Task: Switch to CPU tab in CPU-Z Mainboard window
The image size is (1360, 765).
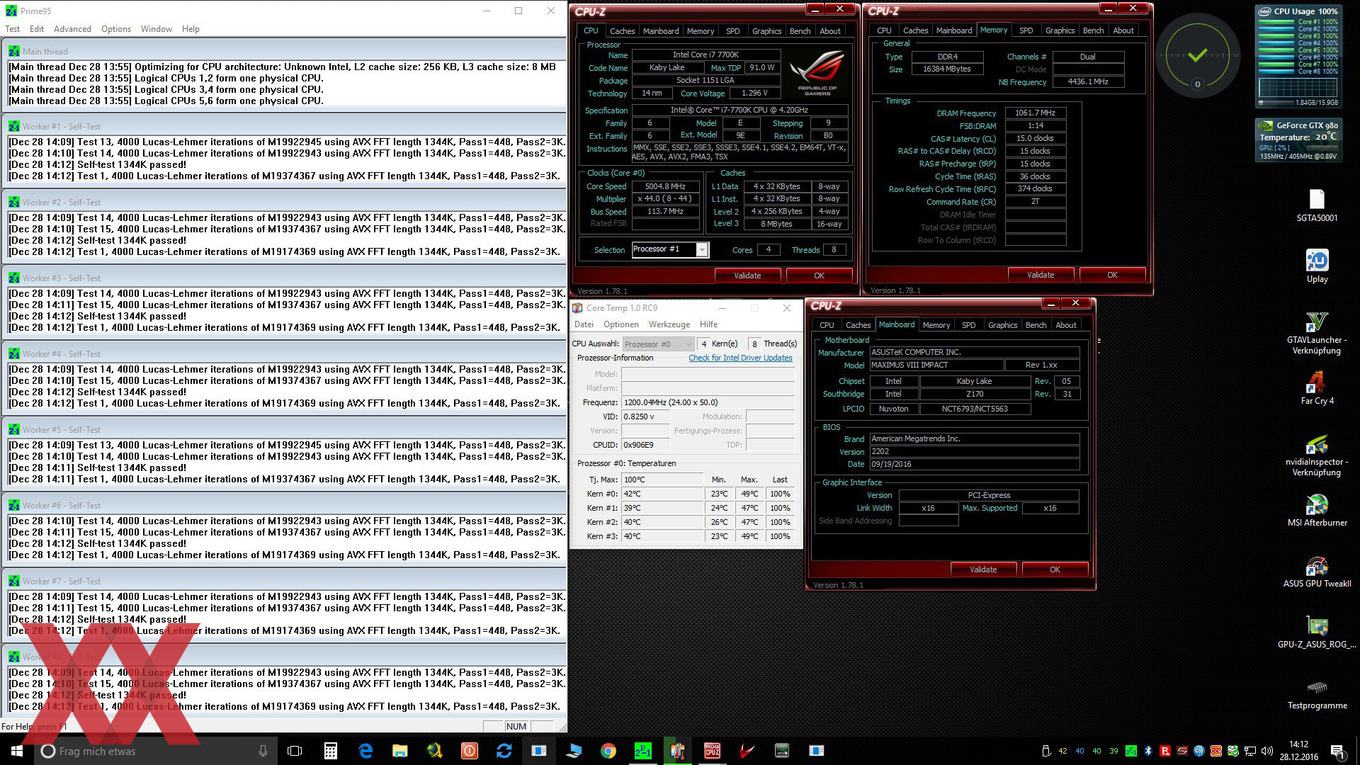Action: point(827,325)
